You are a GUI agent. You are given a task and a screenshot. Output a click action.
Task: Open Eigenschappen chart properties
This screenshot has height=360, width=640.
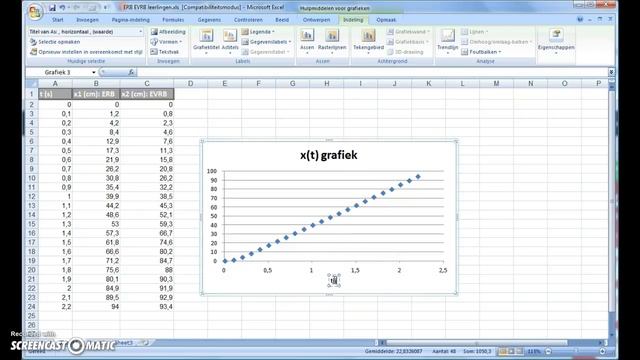click(x=556, y=42)
